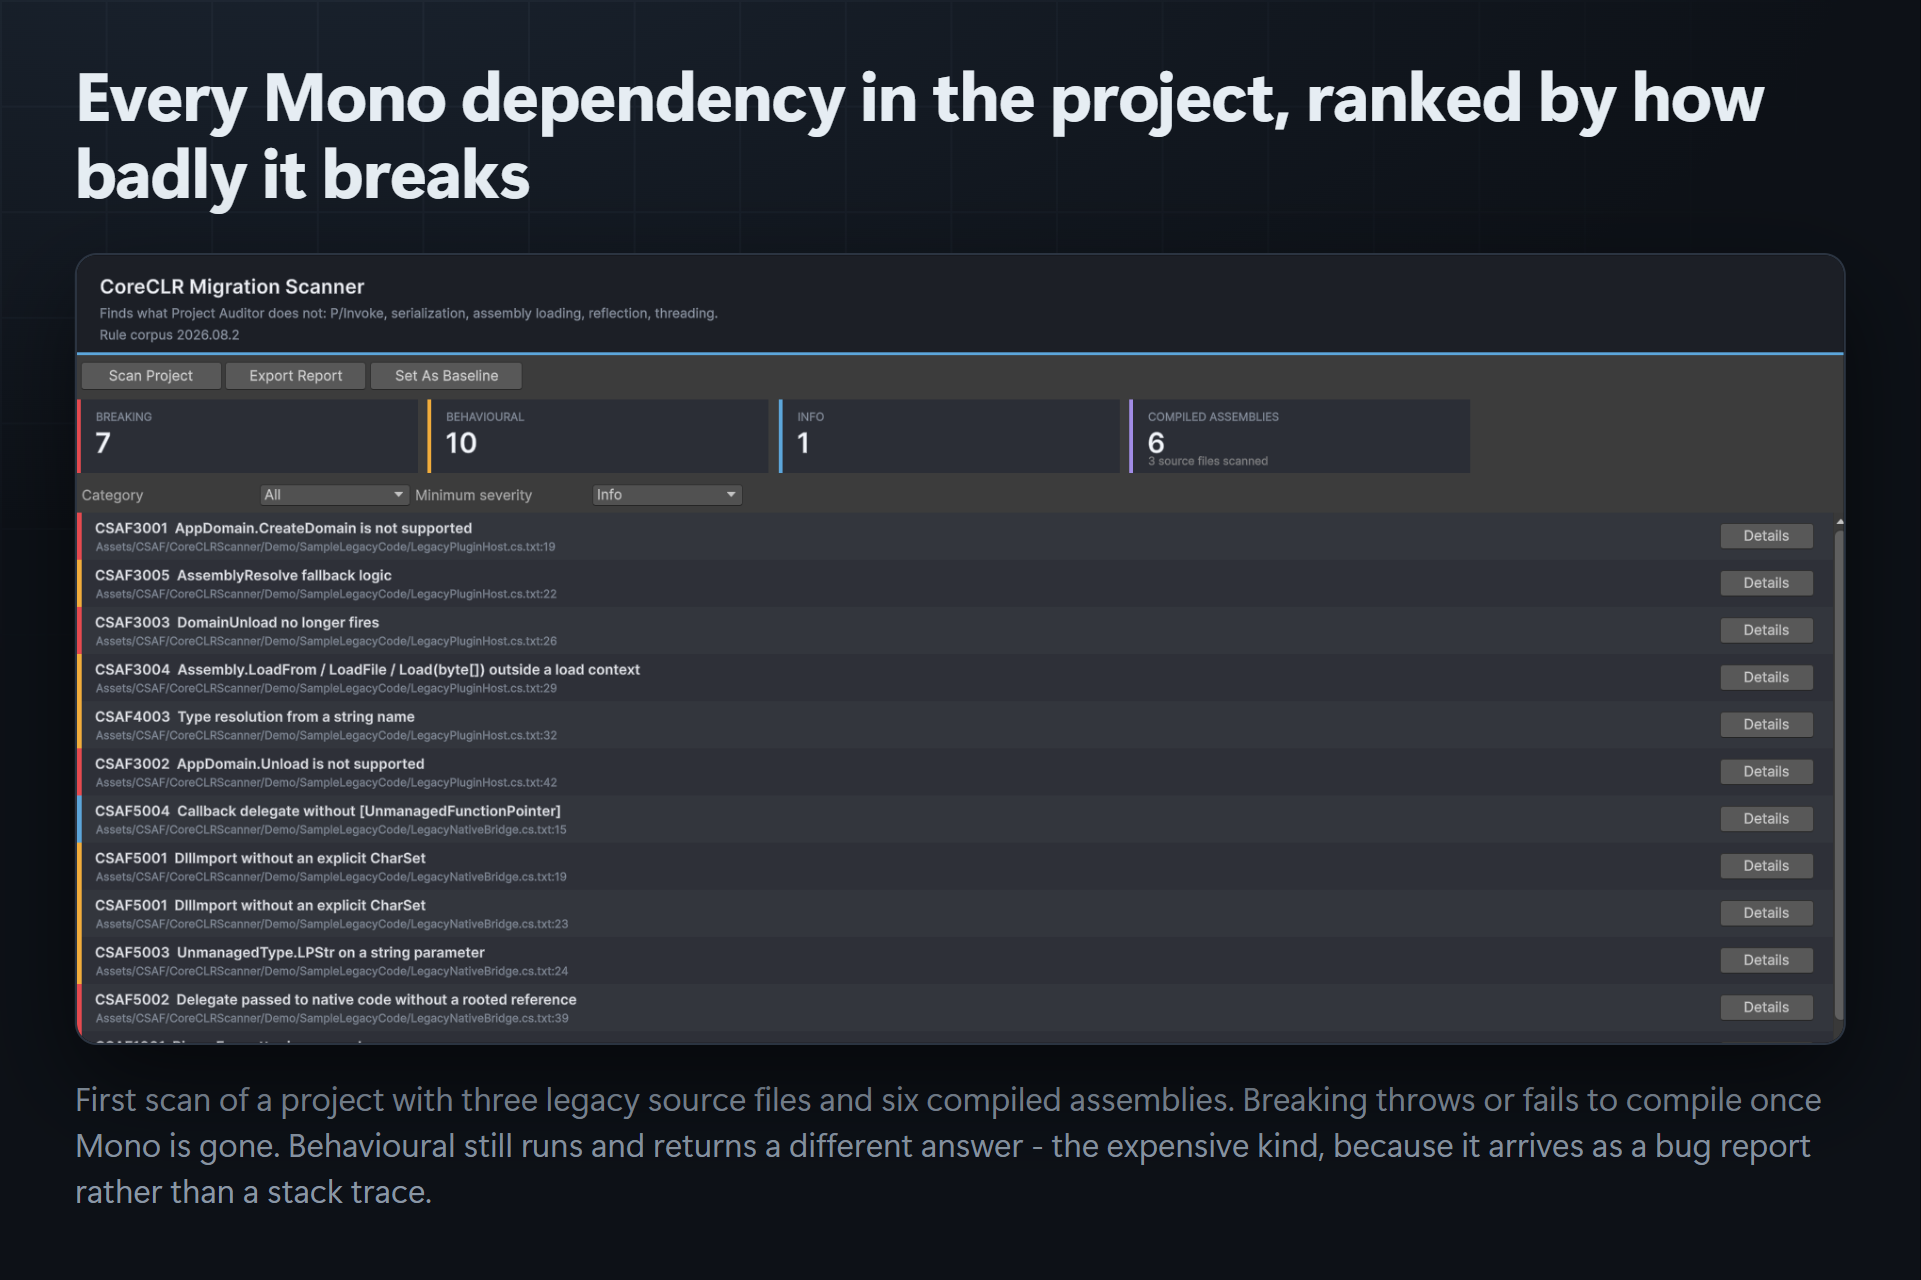Open Details for CSAF3002 AppDomain.Unload

[x=1766, y=771]
